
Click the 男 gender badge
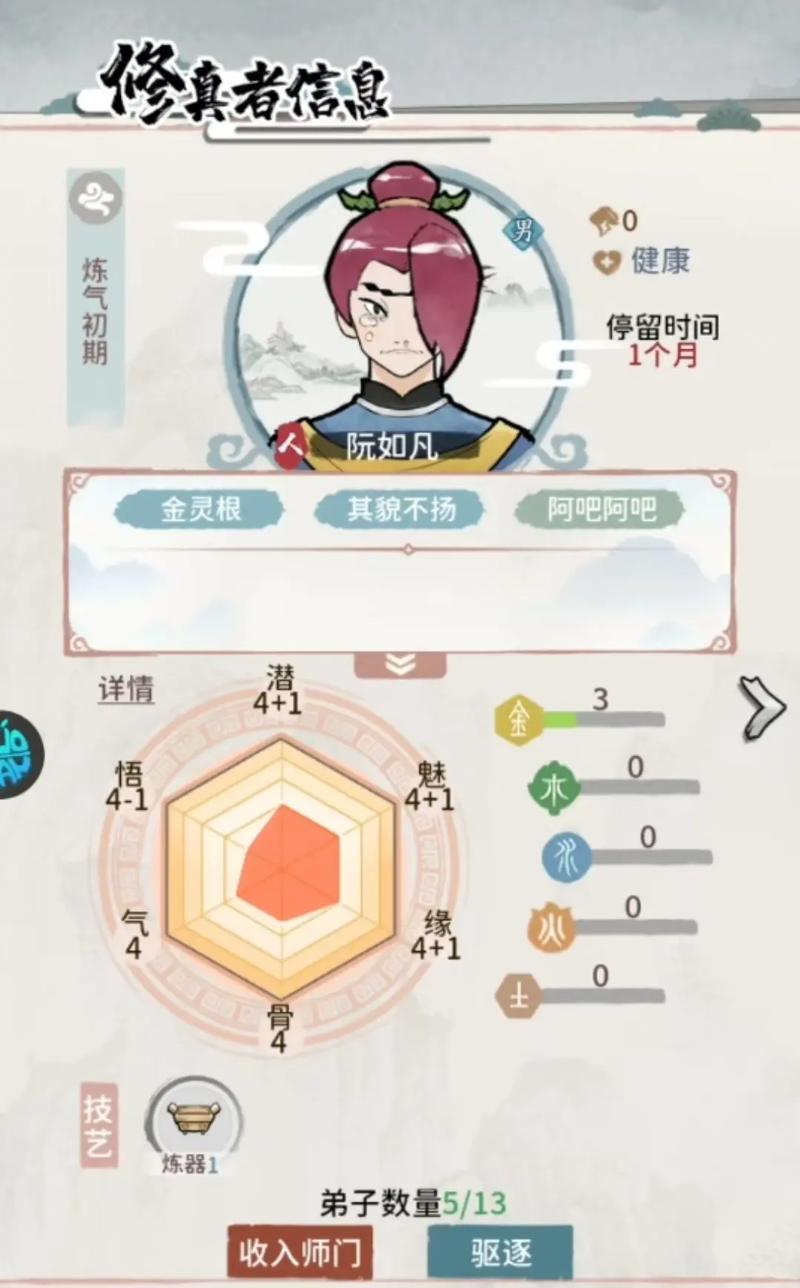click(522, 232)
